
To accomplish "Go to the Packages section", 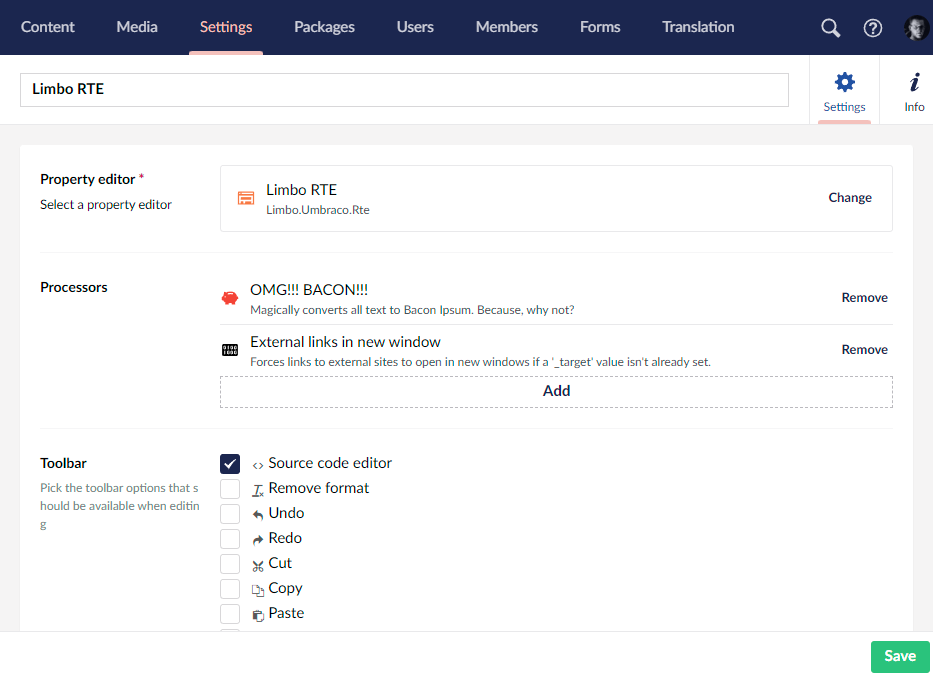I will point(324,27).
